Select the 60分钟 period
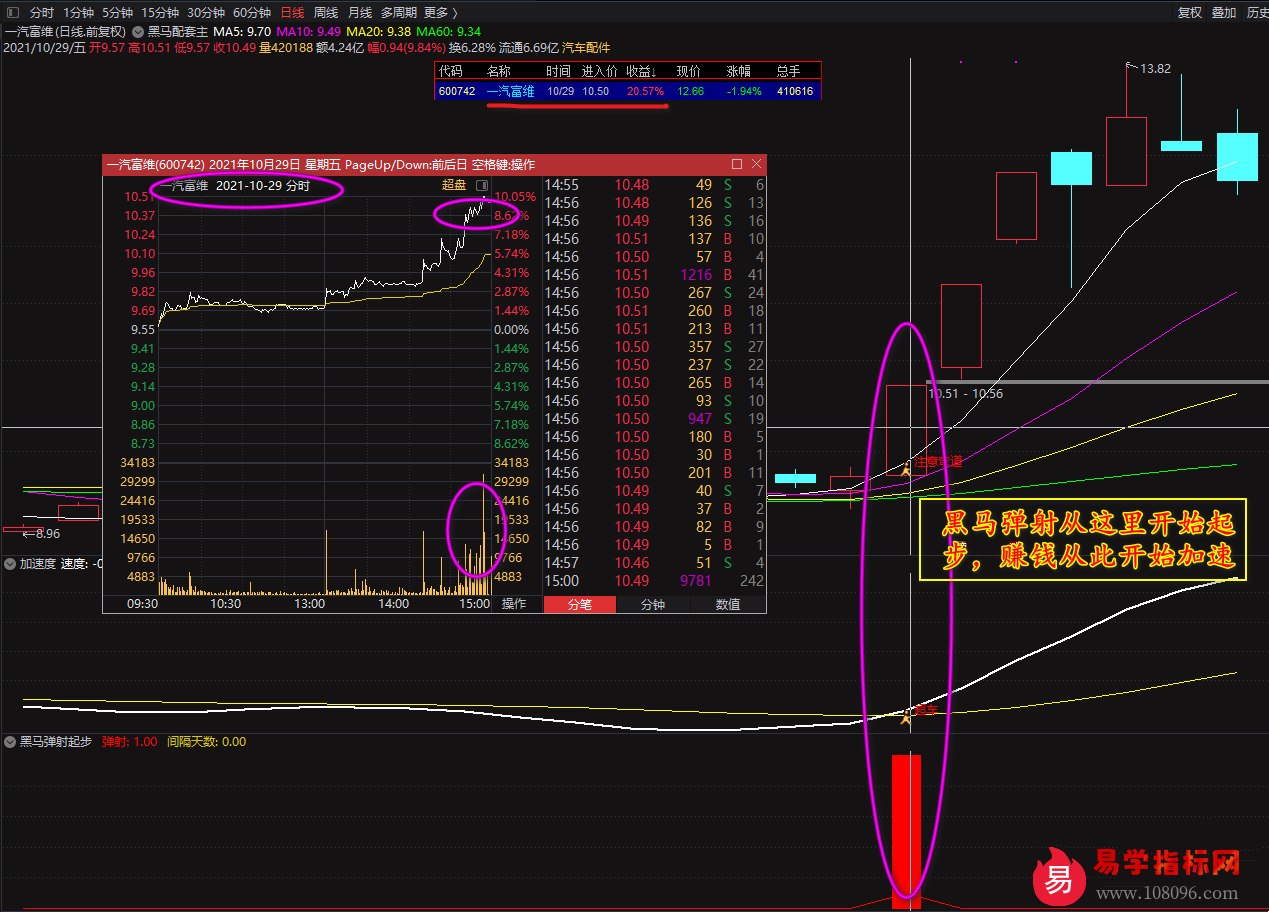The height and width of the screenshot is (912, 1269). (x=252, y=13)
